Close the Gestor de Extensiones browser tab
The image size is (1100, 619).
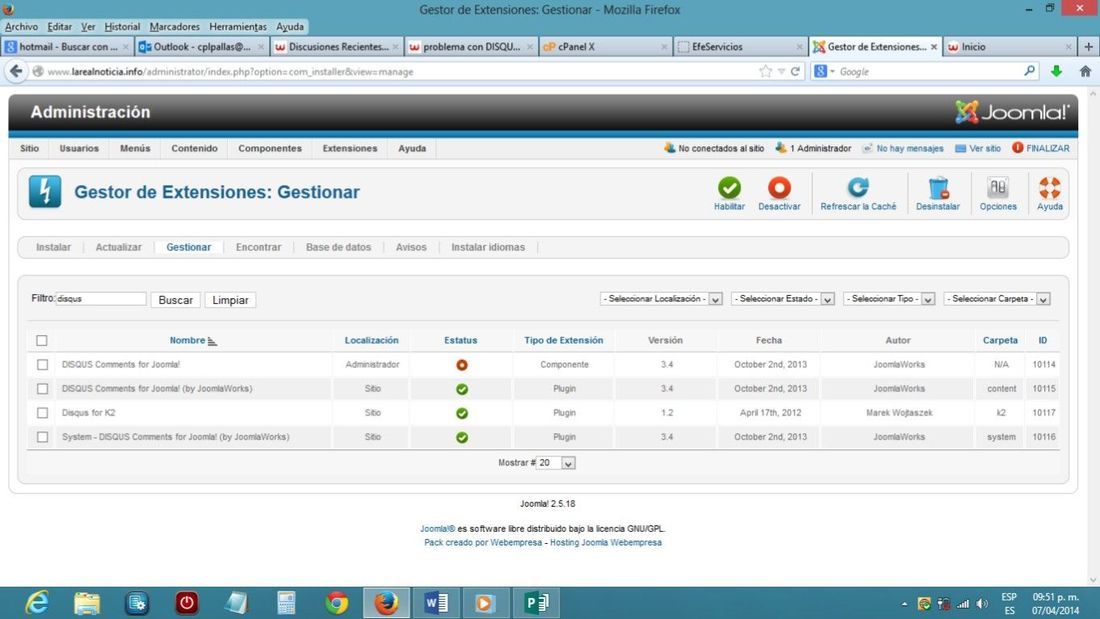[x=934, y=47]
